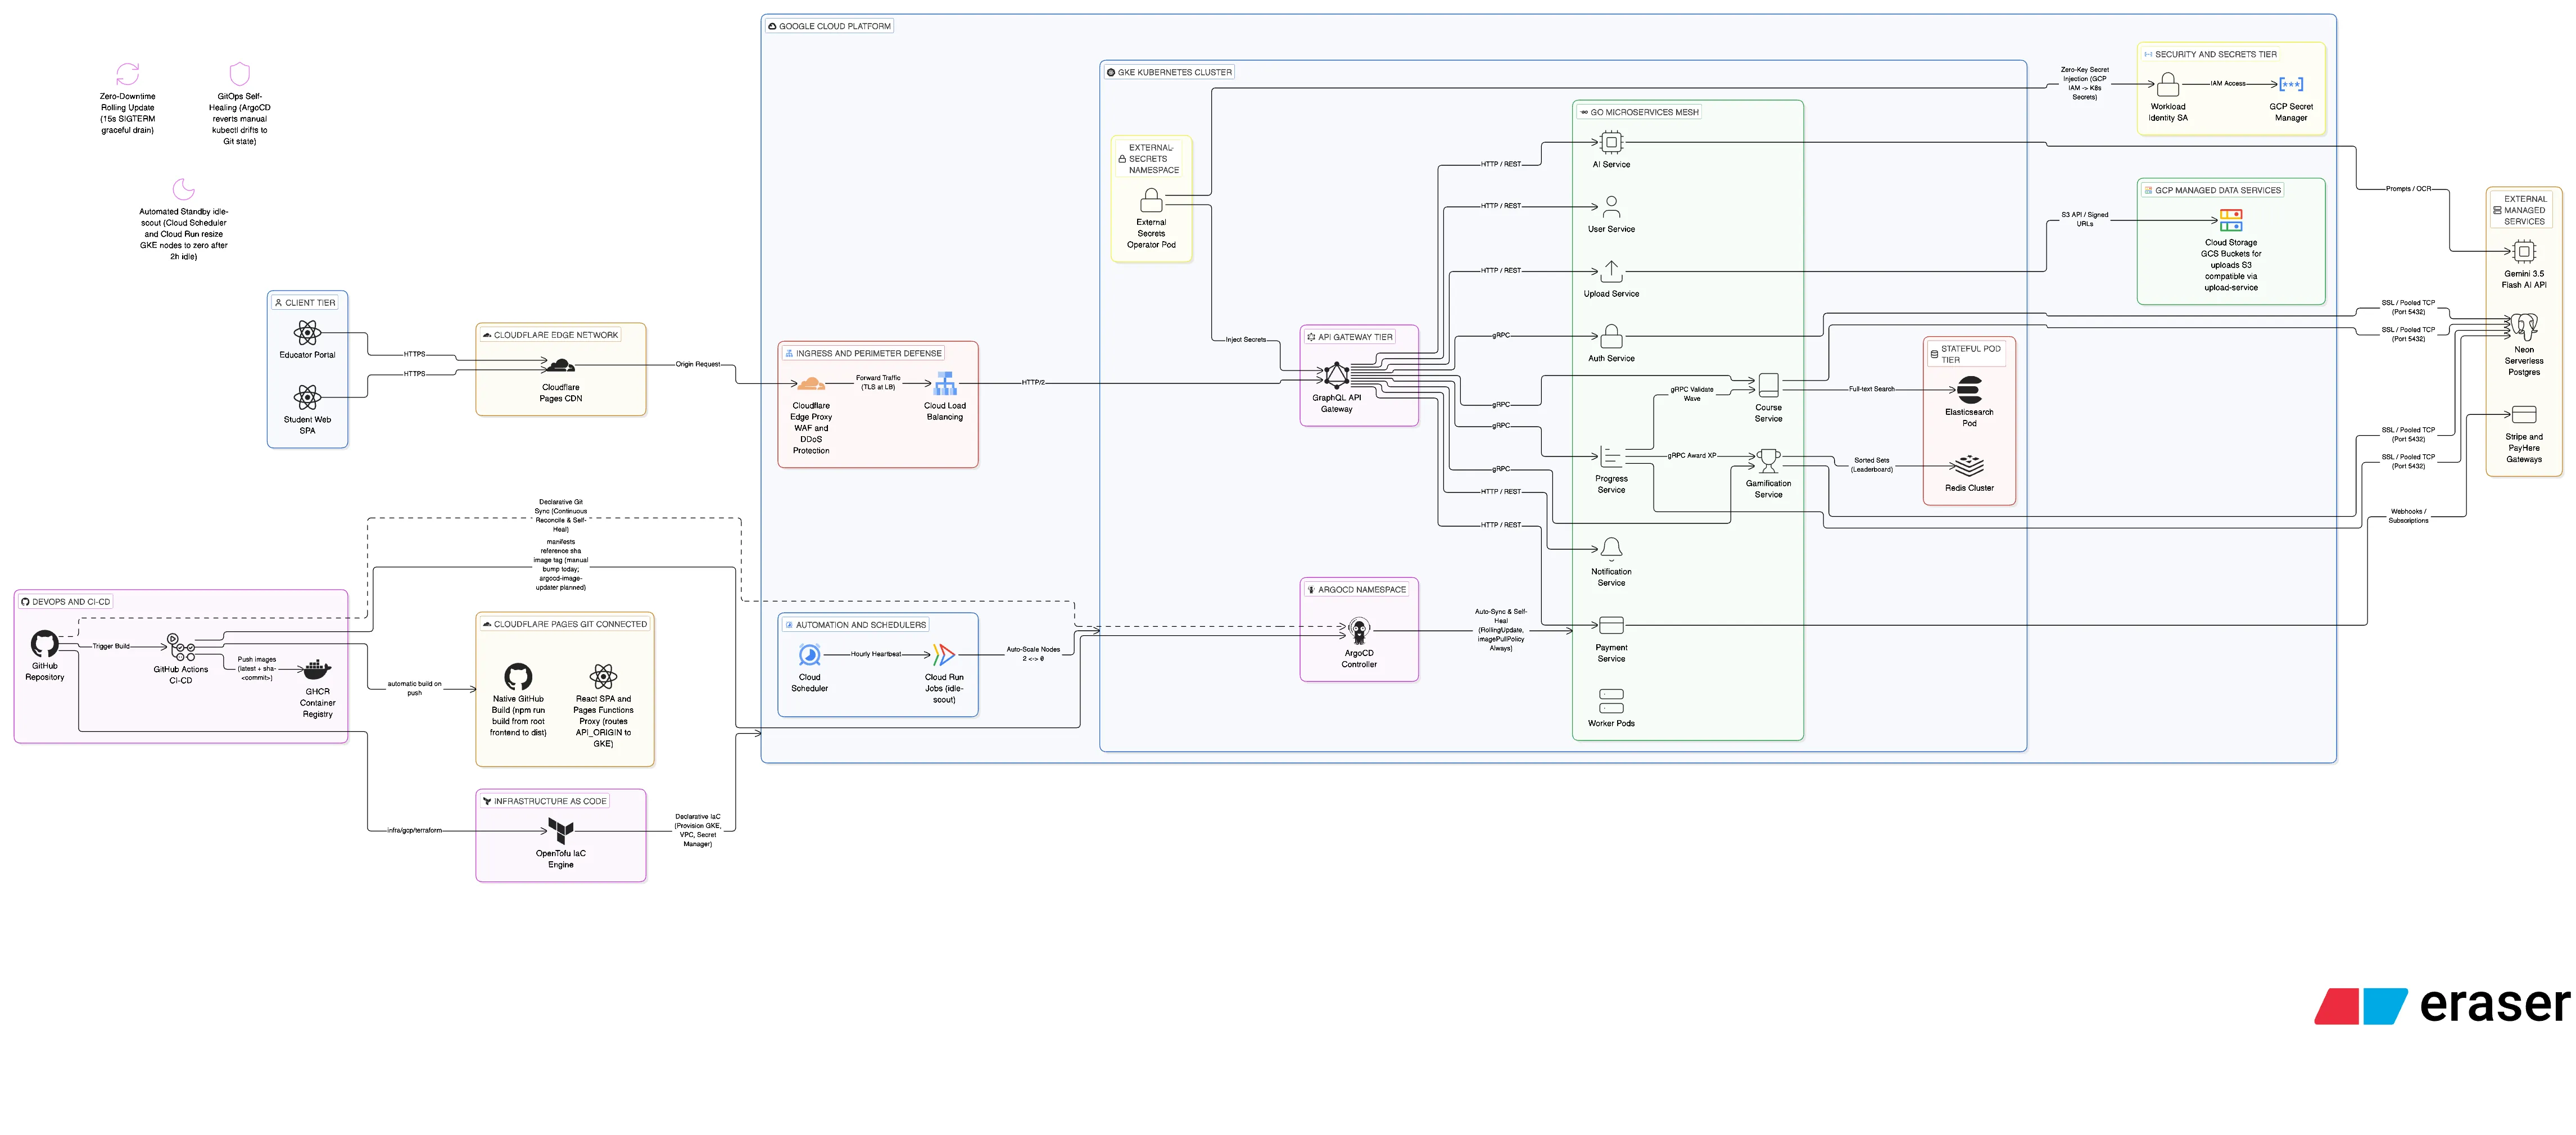2576x1135 pixels.
Task: Click the GHCR Container Registry Docker icon
Action: [317, 669]
